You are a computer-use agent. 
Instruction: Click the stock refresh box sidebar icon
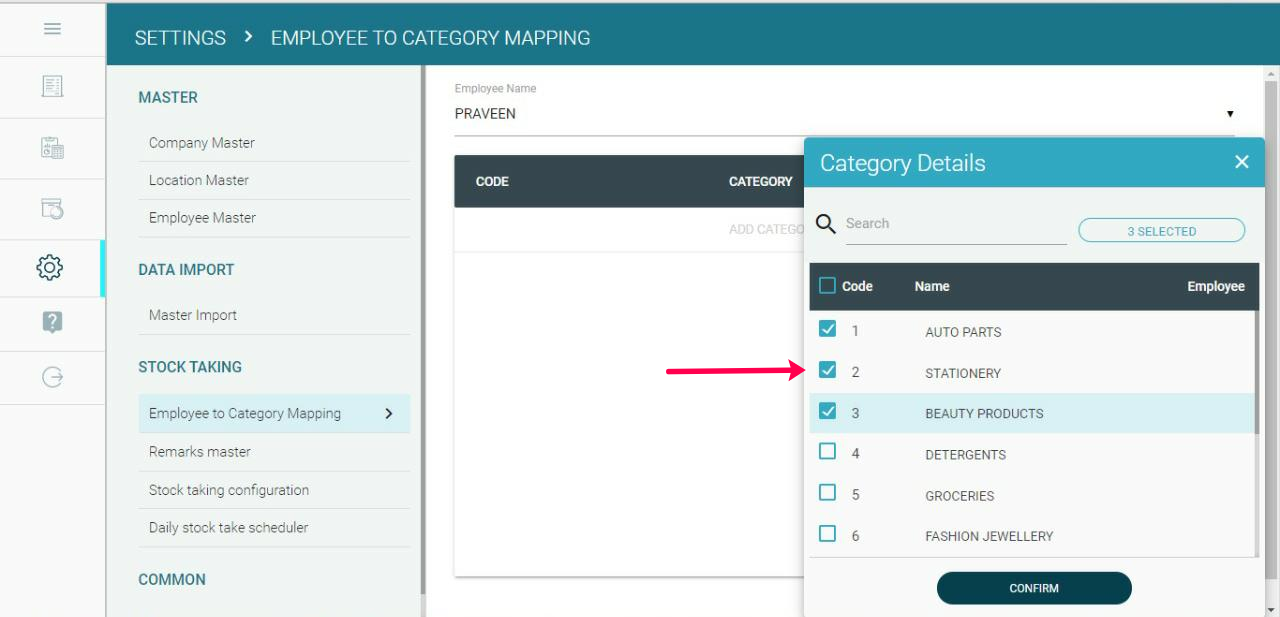coord(52,208)
